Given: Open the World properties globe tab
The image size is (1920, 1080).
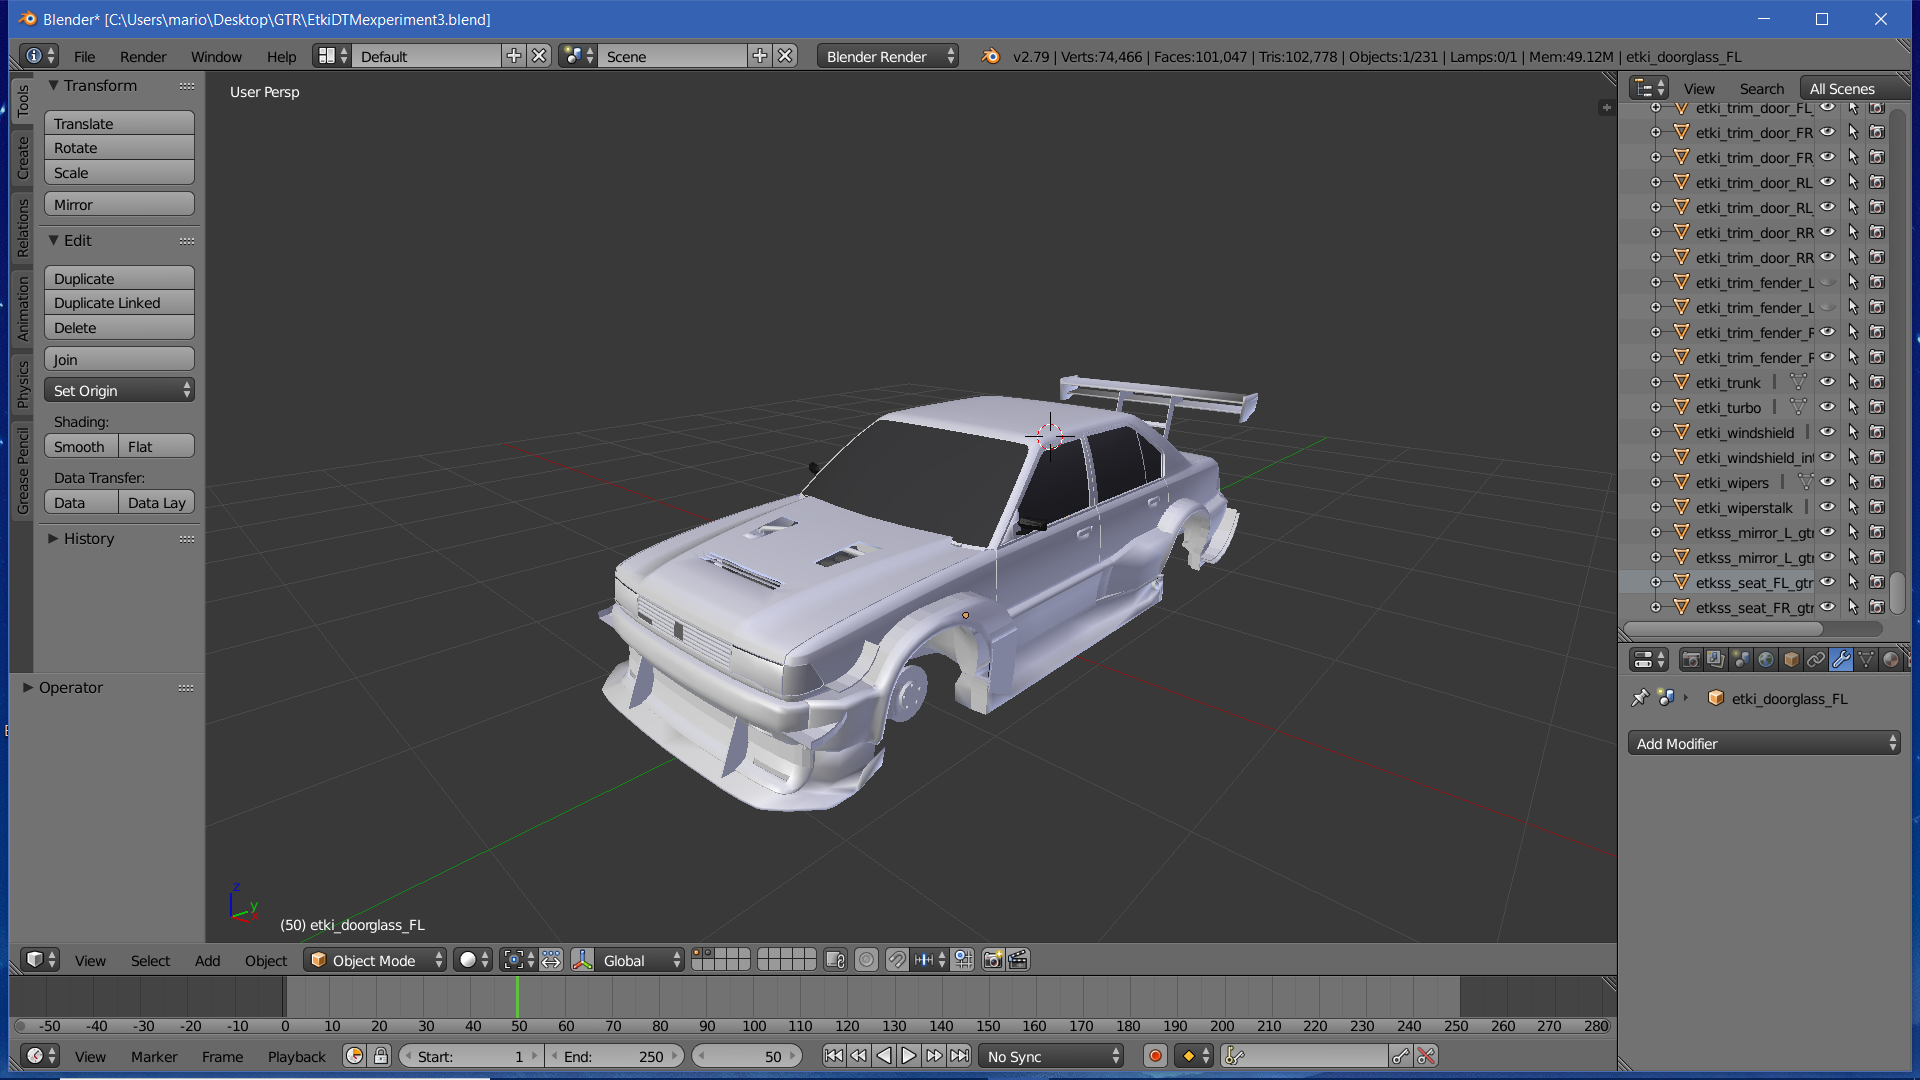Looking at the screenshot, I should coord(1766,660).
